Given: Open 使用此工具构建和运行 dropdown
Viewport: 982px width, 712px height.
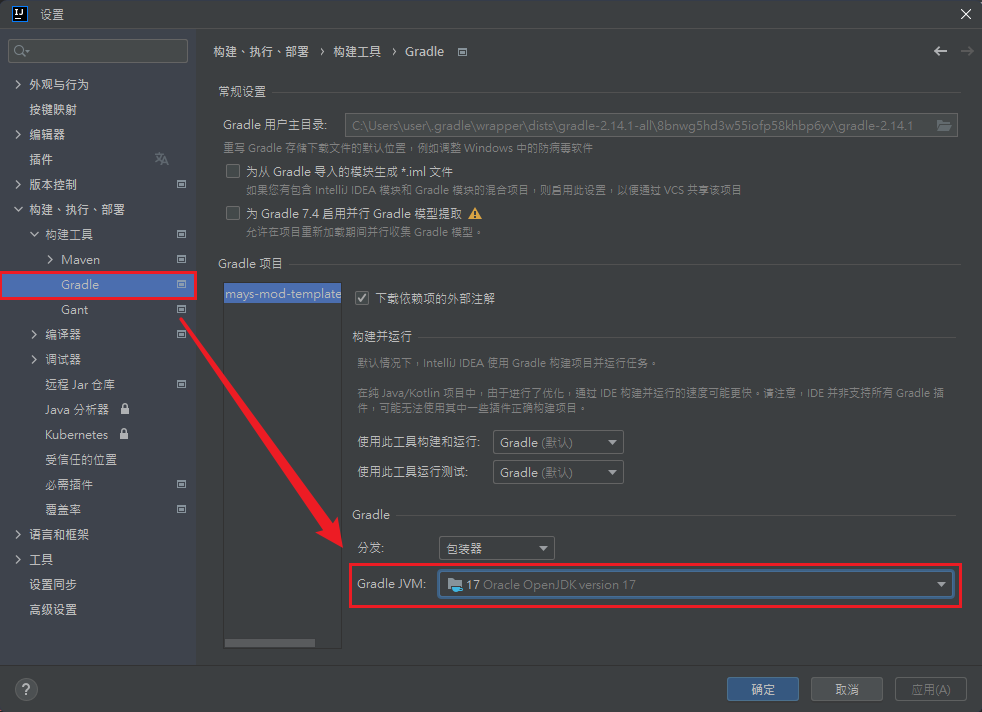Looking at the screenshot, I should [558, 442].
